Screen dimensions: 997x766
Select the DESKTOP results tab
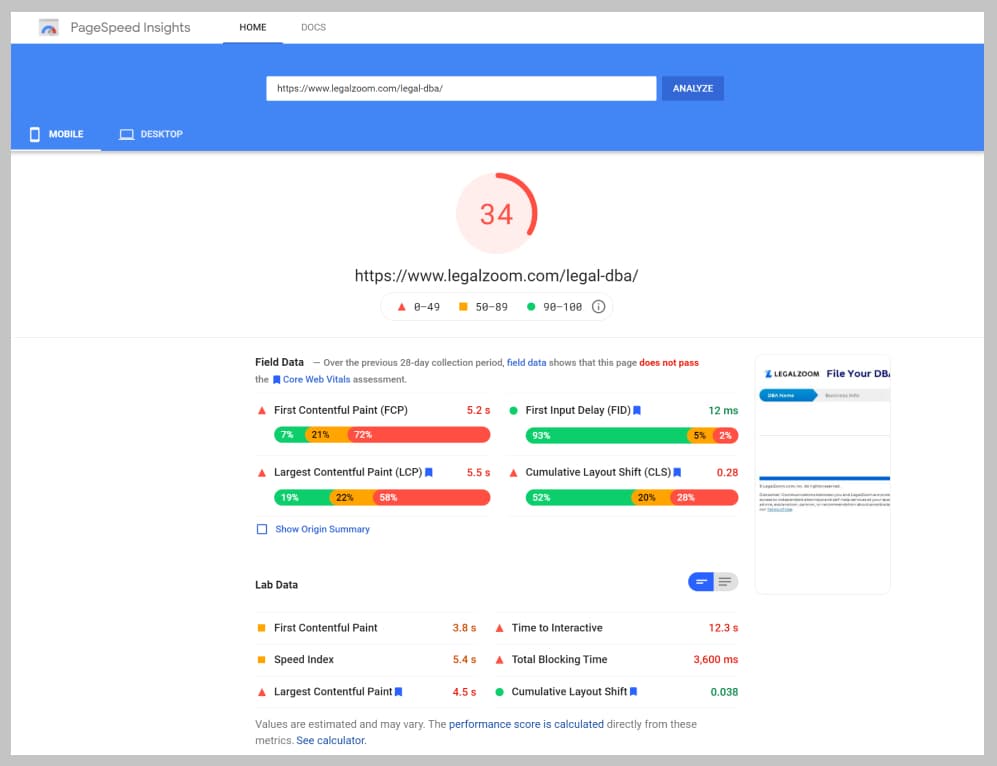151,134
